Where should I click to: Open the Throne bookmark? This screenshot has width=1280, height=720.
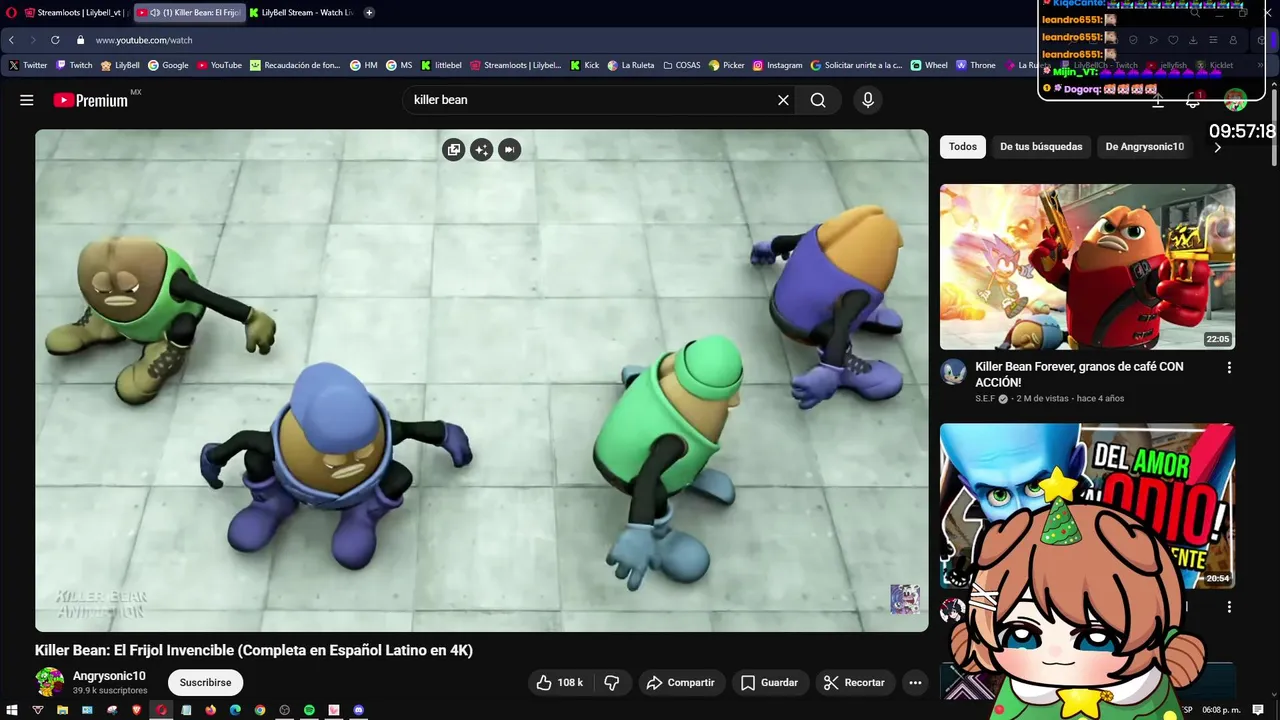(976, 65)
